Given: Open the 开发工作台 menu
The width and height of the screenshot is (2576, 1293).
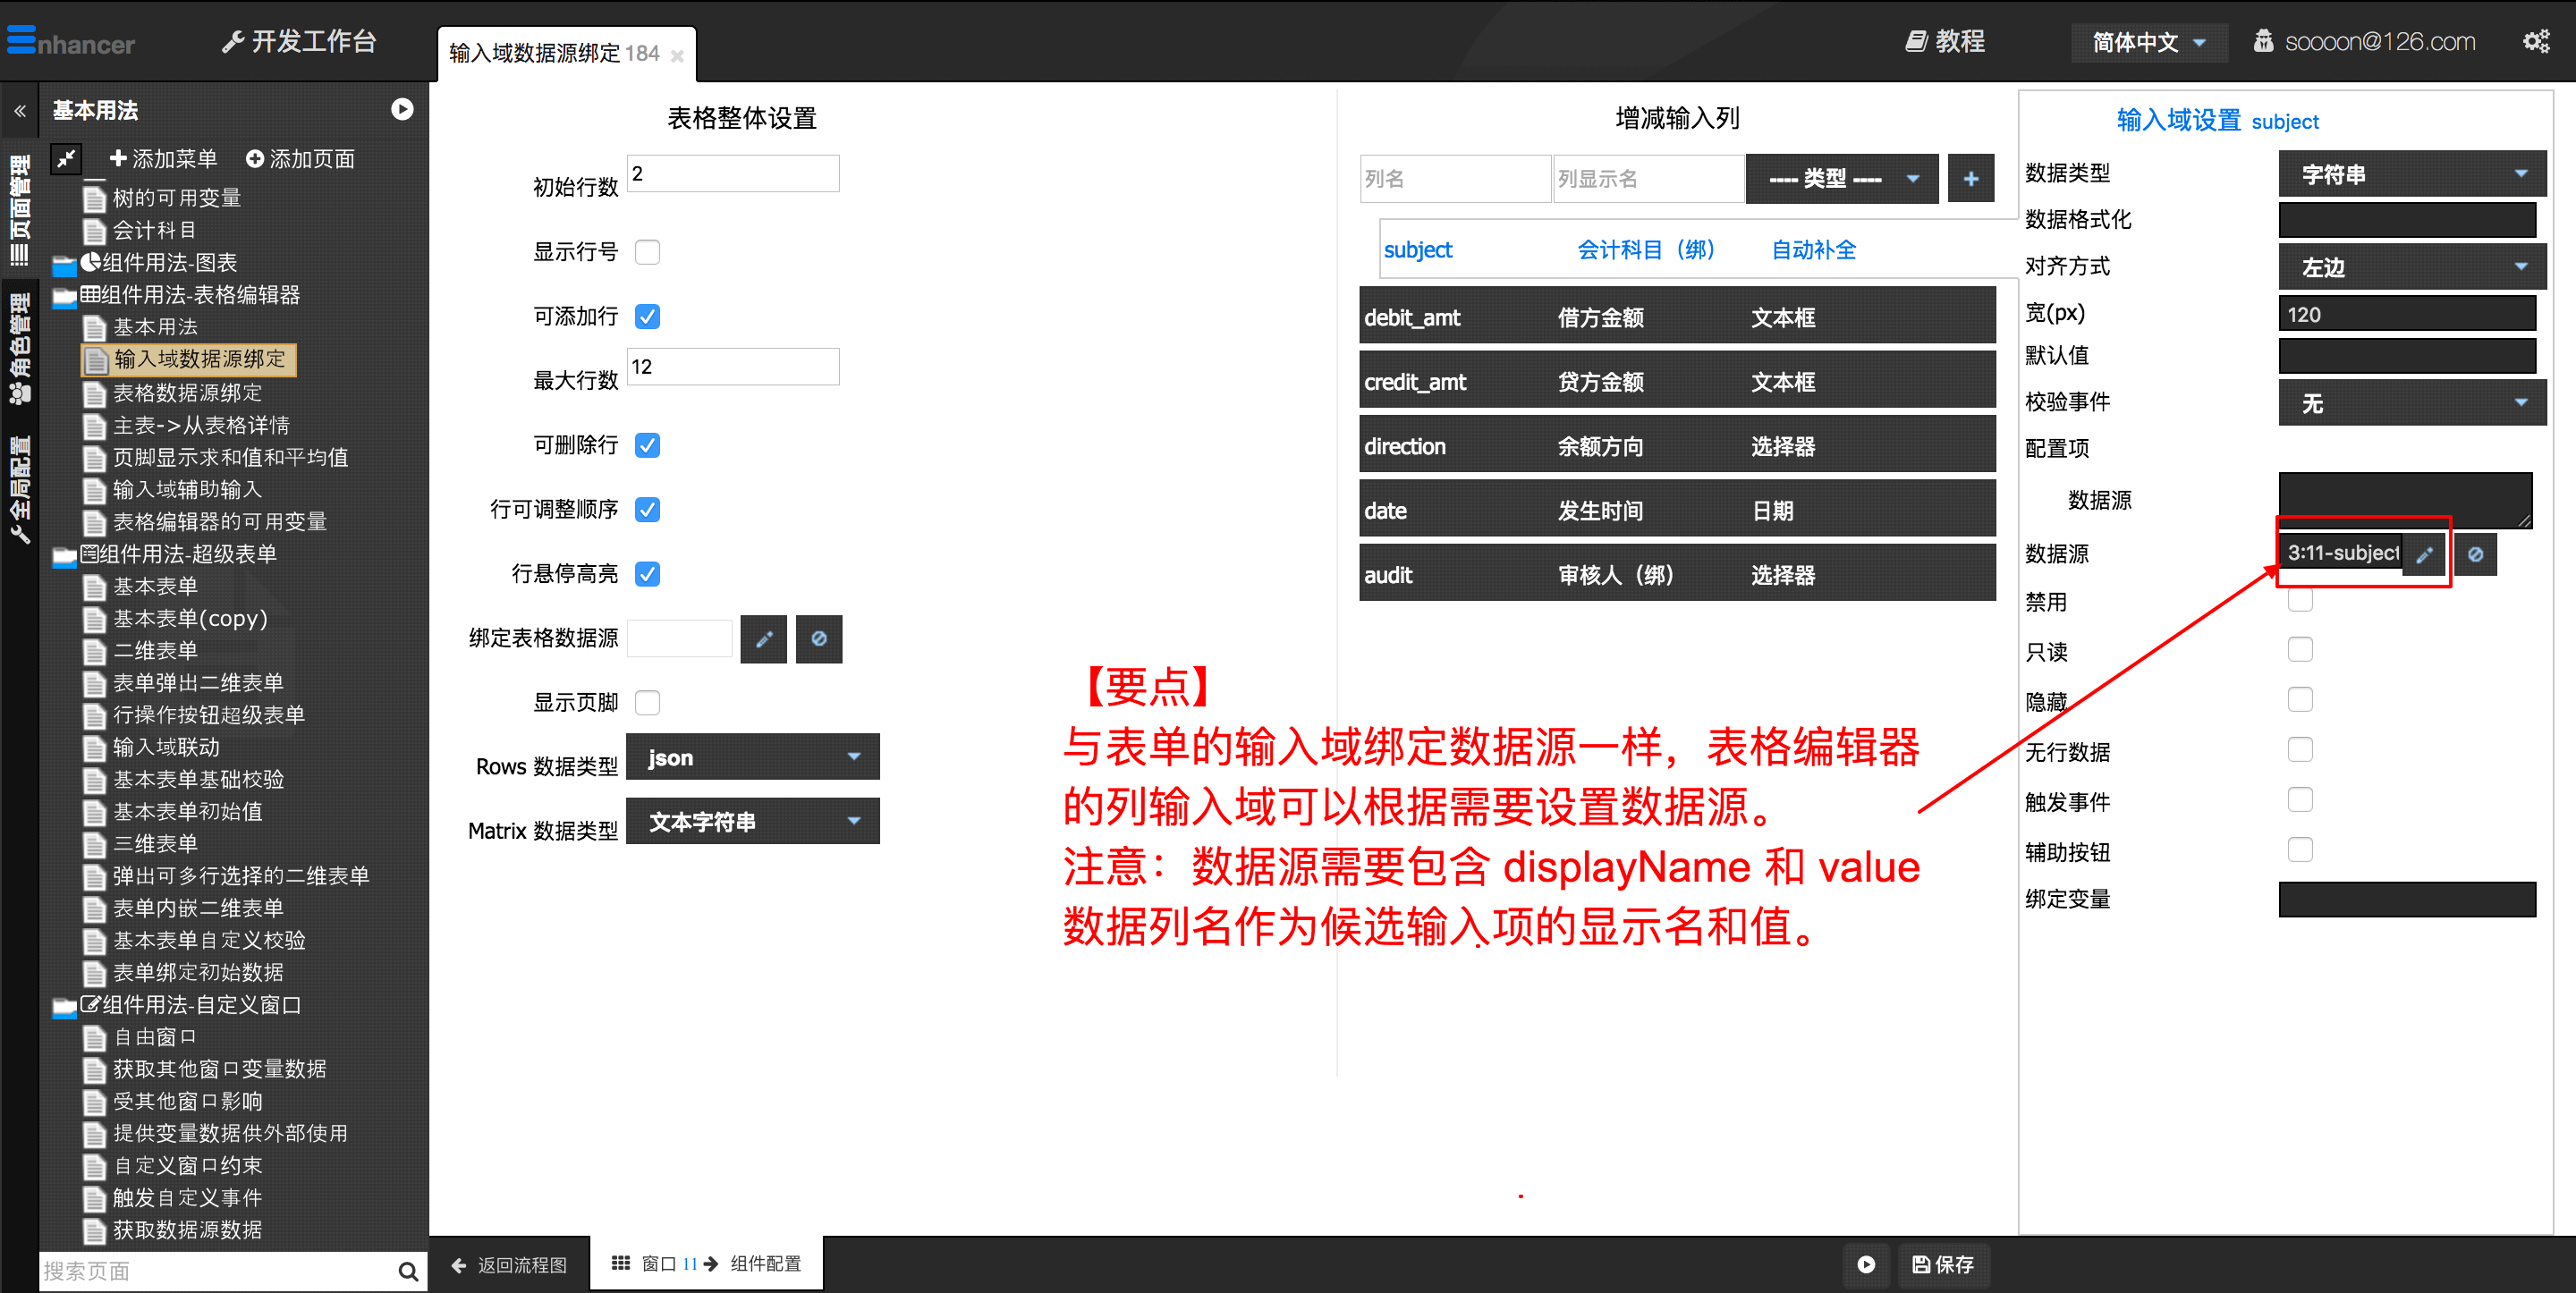Looking at the screenshot, I should (x=299, y=42).
